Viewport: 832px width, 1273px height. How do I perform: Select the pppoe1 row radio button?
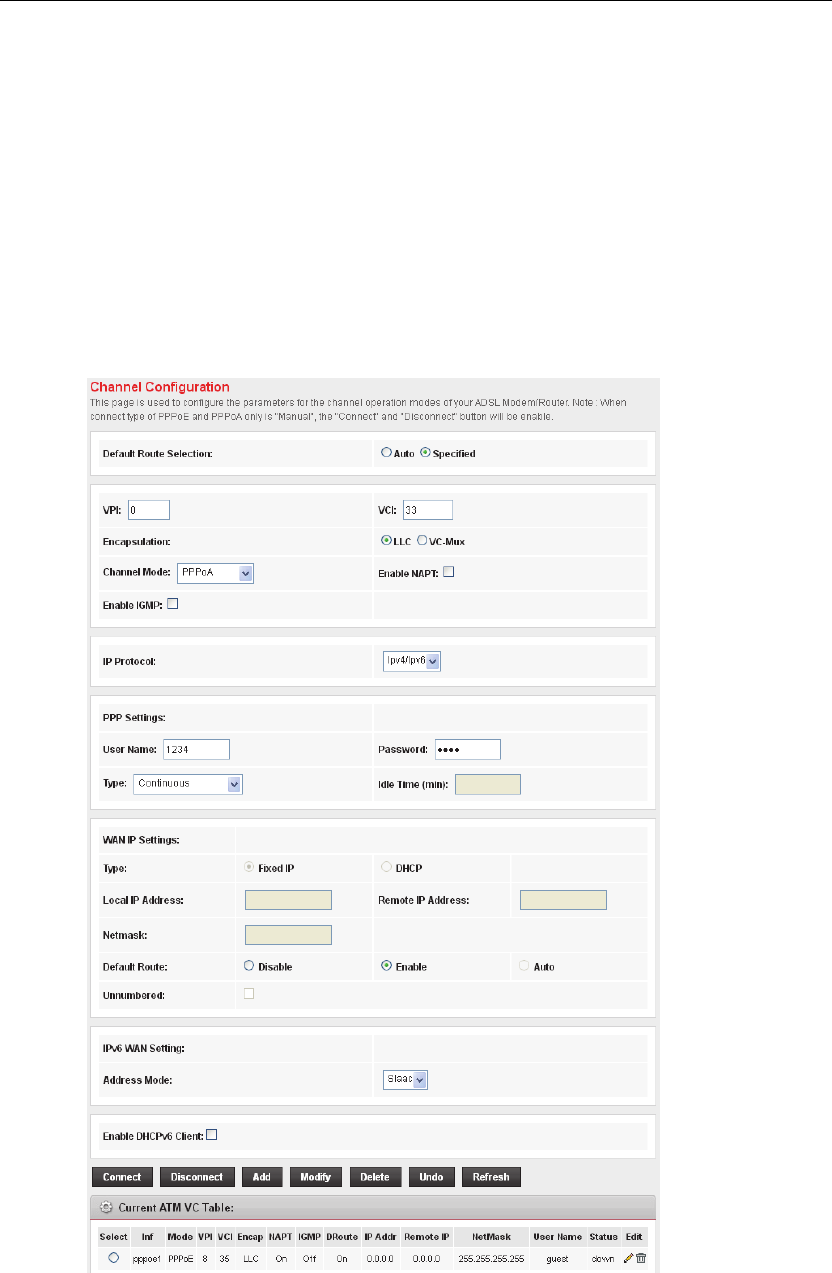coord(113,1257)
